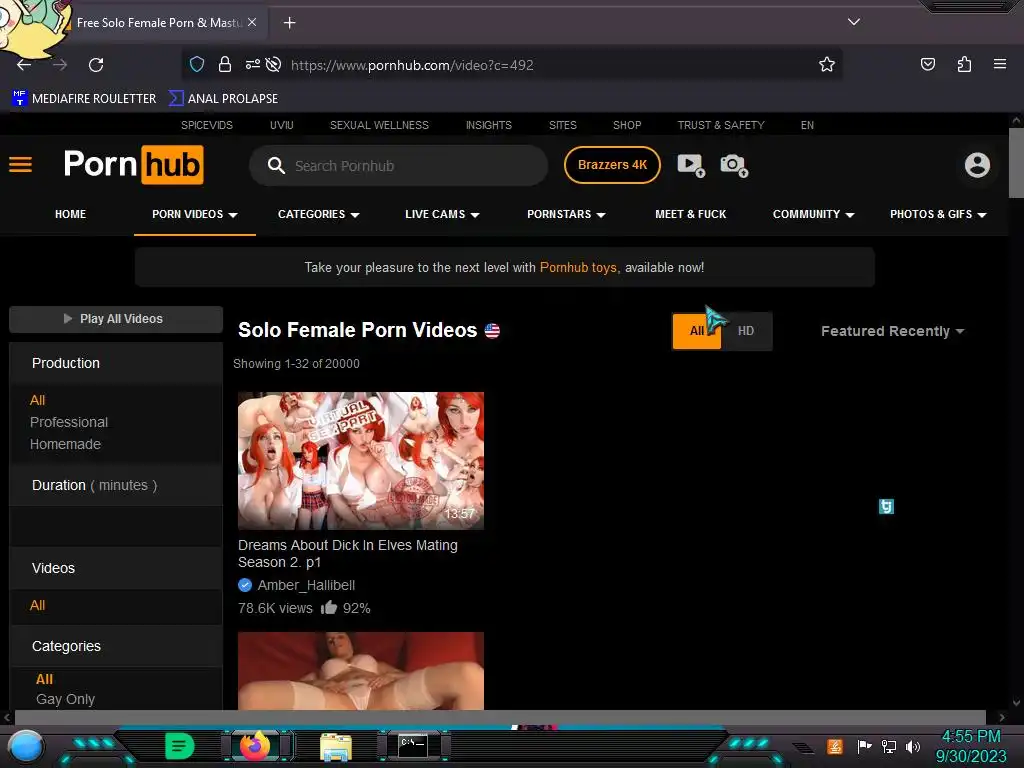This screenshot has width=1024, height=768.
Task: Click the upload photo camera icon
Action: pyautogui.click(x=734, y=165)
